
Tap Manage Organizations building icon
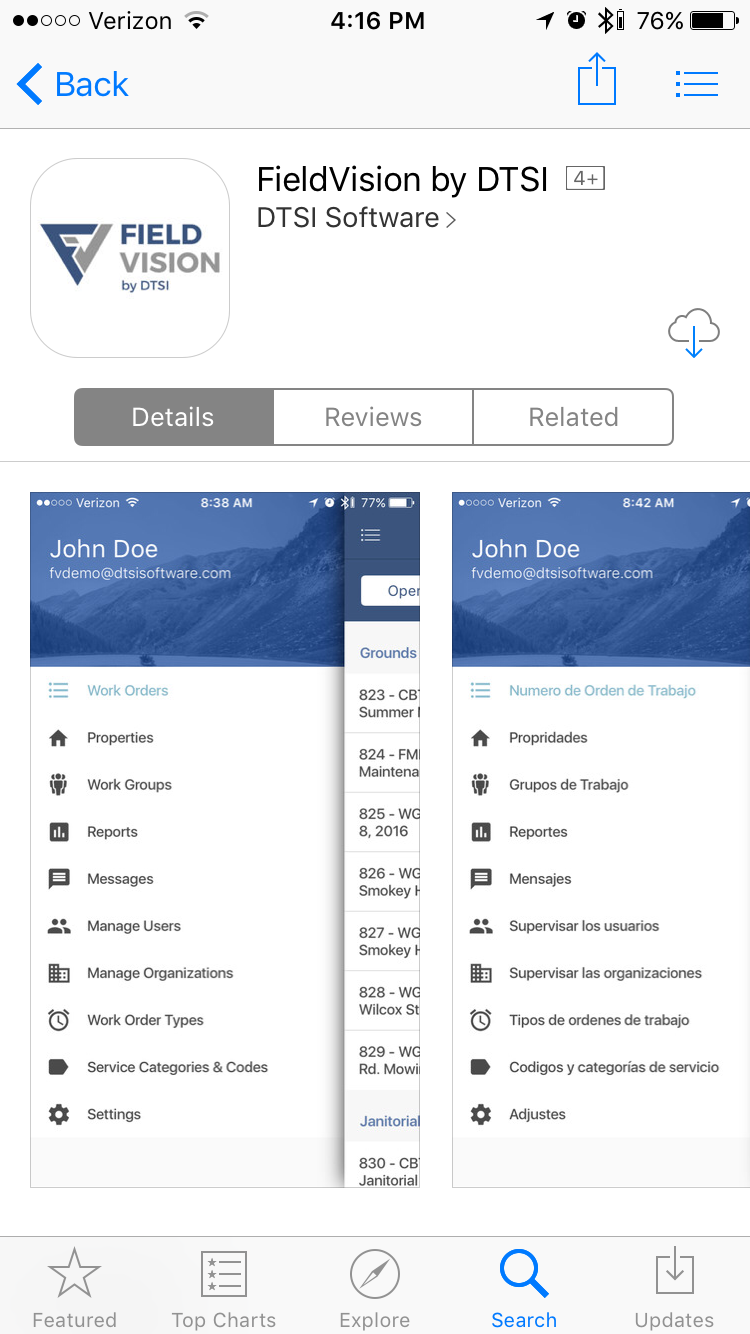tap(59, 973)
